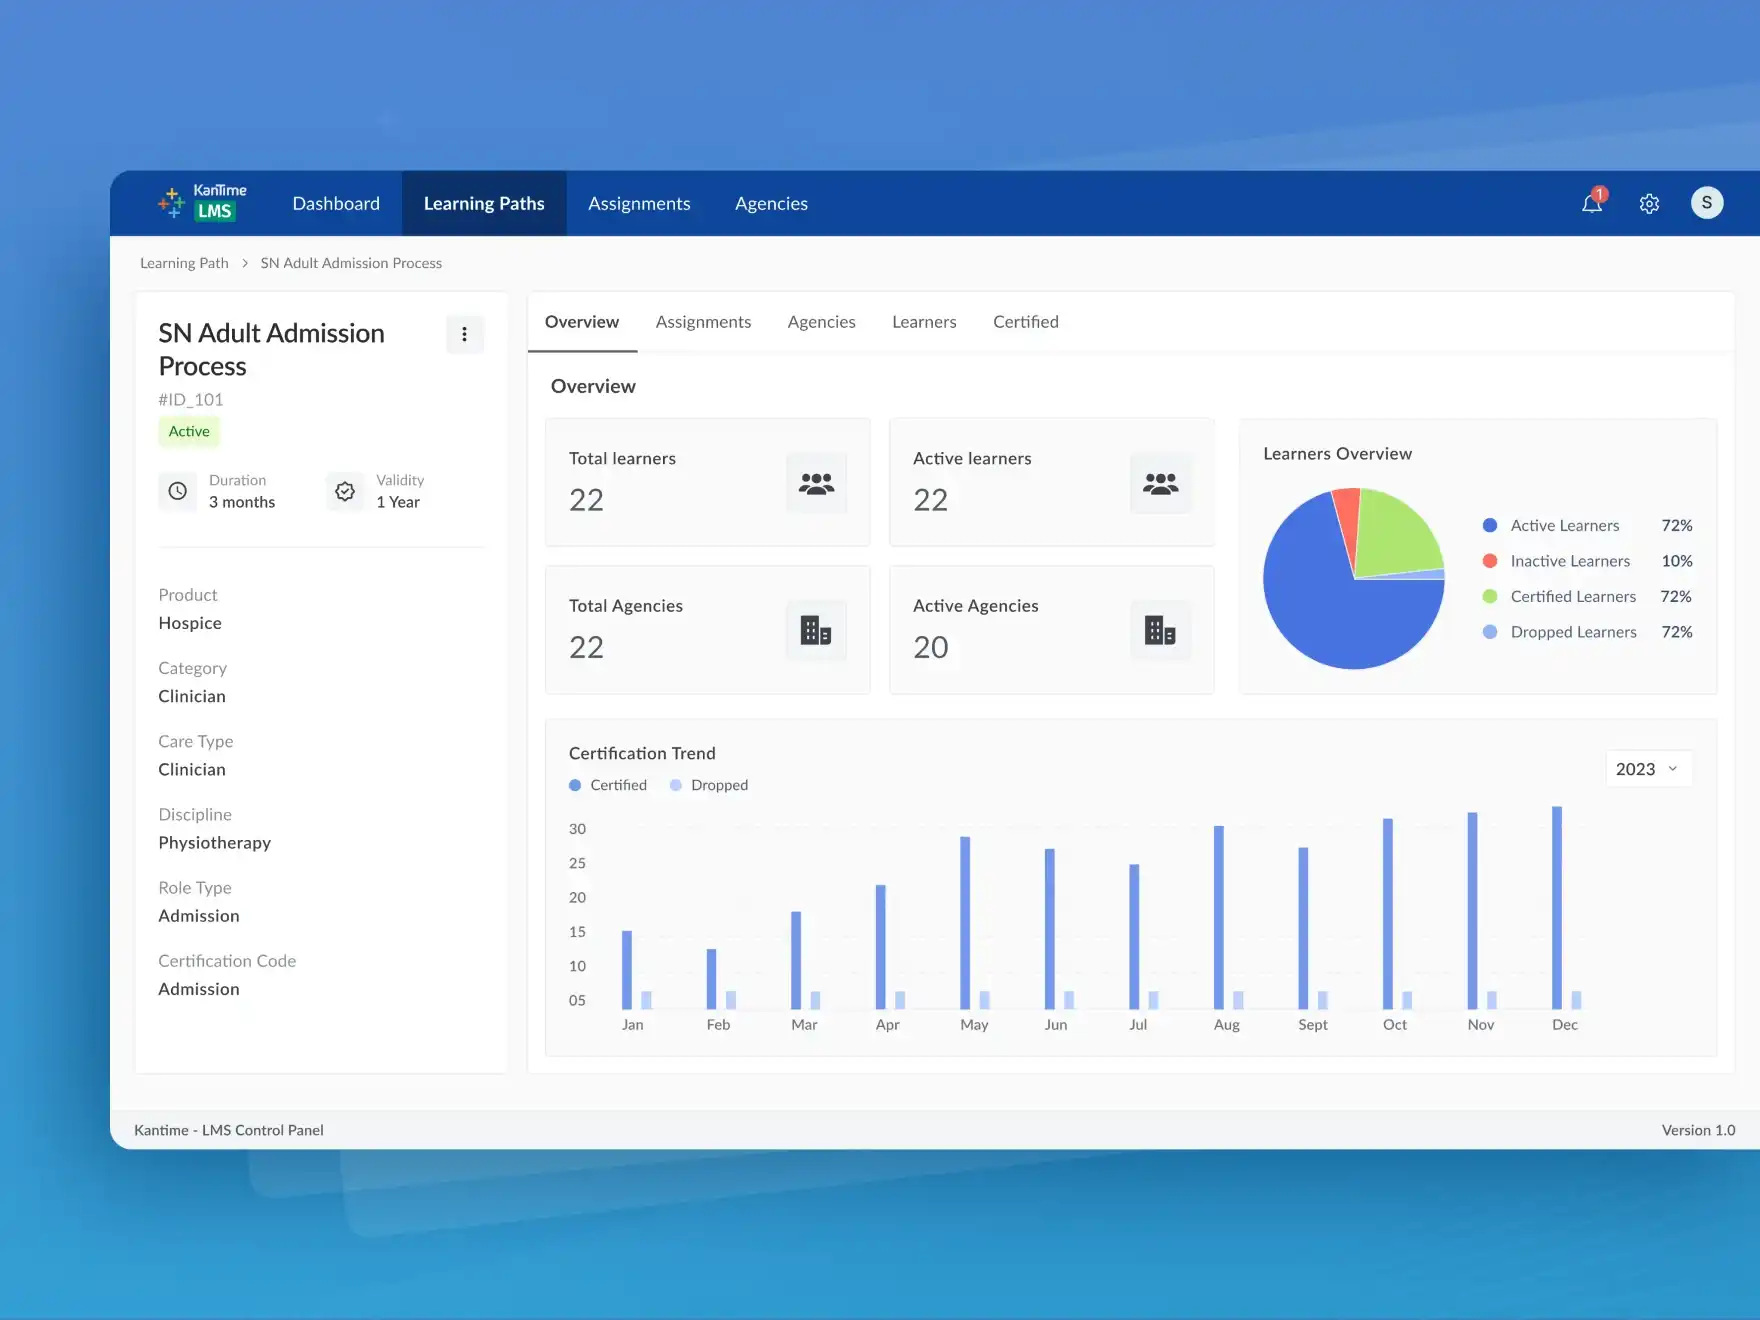This screenshot has width=1760, height=1320.
Task: Click SN Adult Admission Process breadcrumb
Action: pos(351,263)
